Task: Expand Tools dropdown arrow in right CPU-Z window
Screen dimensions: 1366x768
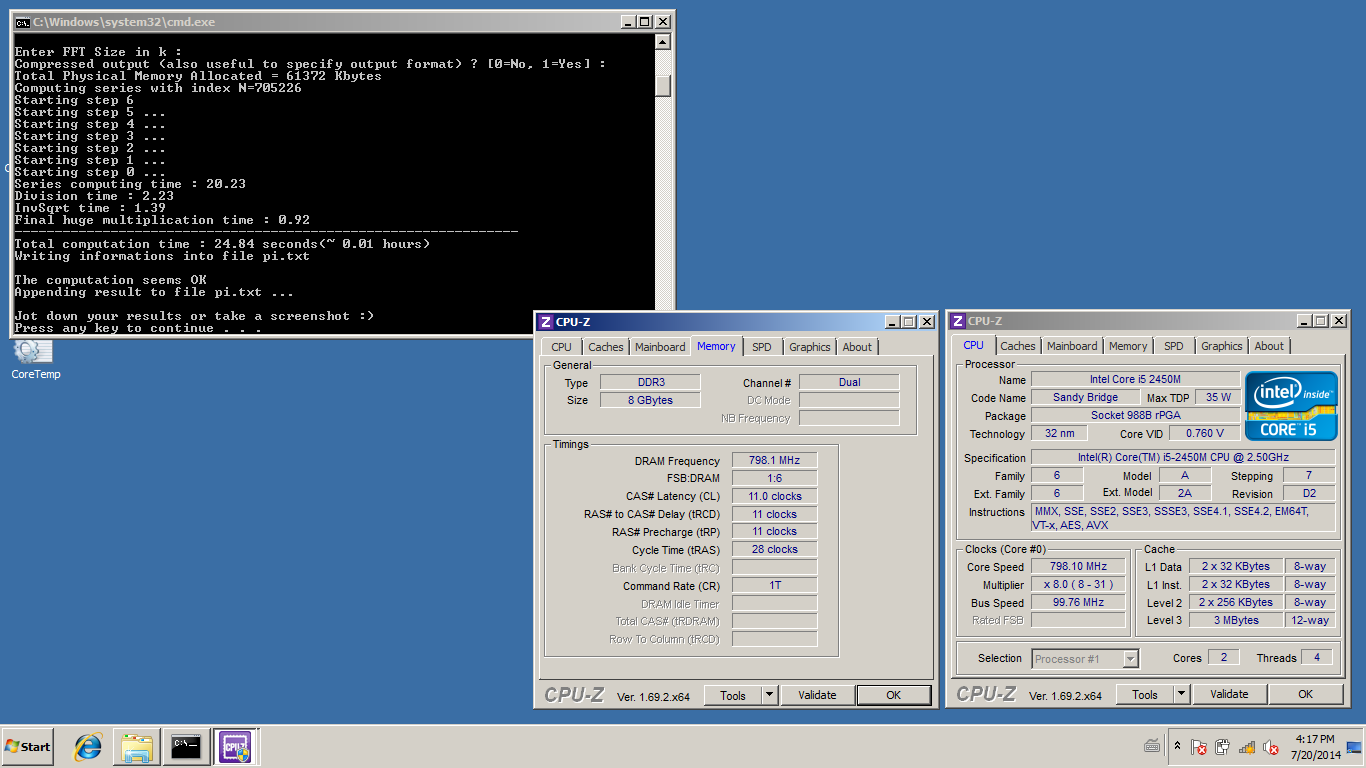Action: click(x=1181, y=694)
